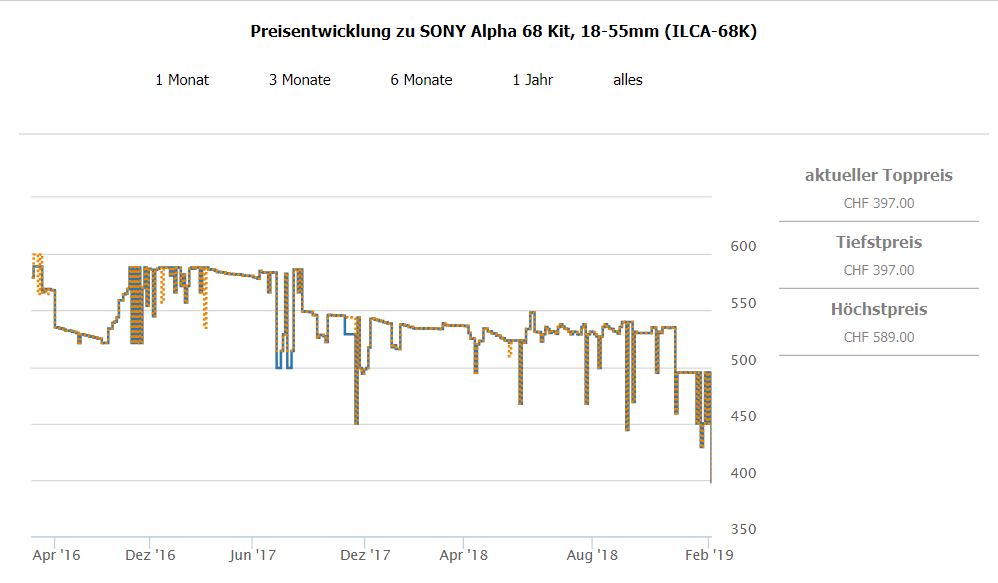998x583 pixels.
Task: Click the "Dez '17" x-axis label
Action: (x=365, y=554)
